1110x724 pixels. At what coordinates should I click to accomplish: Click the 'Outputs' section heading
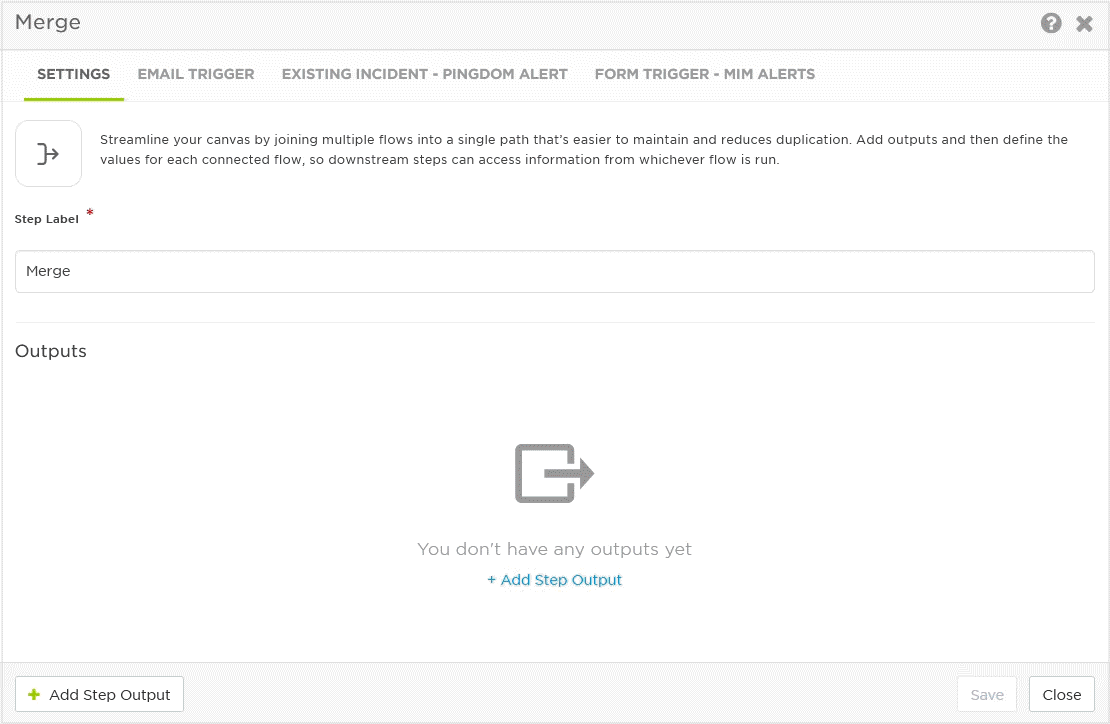pyautogui.click(x=51, y=351)
